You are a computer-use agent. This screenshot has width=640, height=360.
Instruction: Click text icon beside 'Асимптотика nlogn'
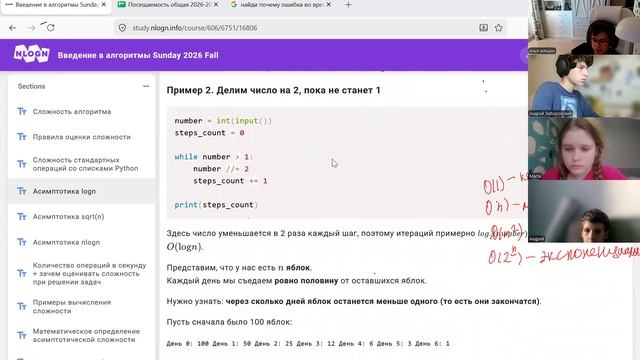click(x=22, y=242)
